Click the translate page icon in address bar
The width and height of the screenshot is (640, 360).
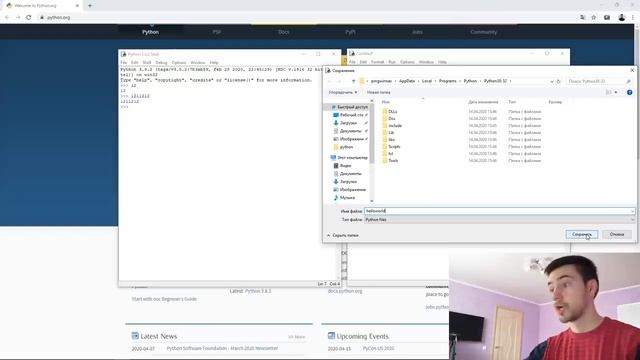582,18
